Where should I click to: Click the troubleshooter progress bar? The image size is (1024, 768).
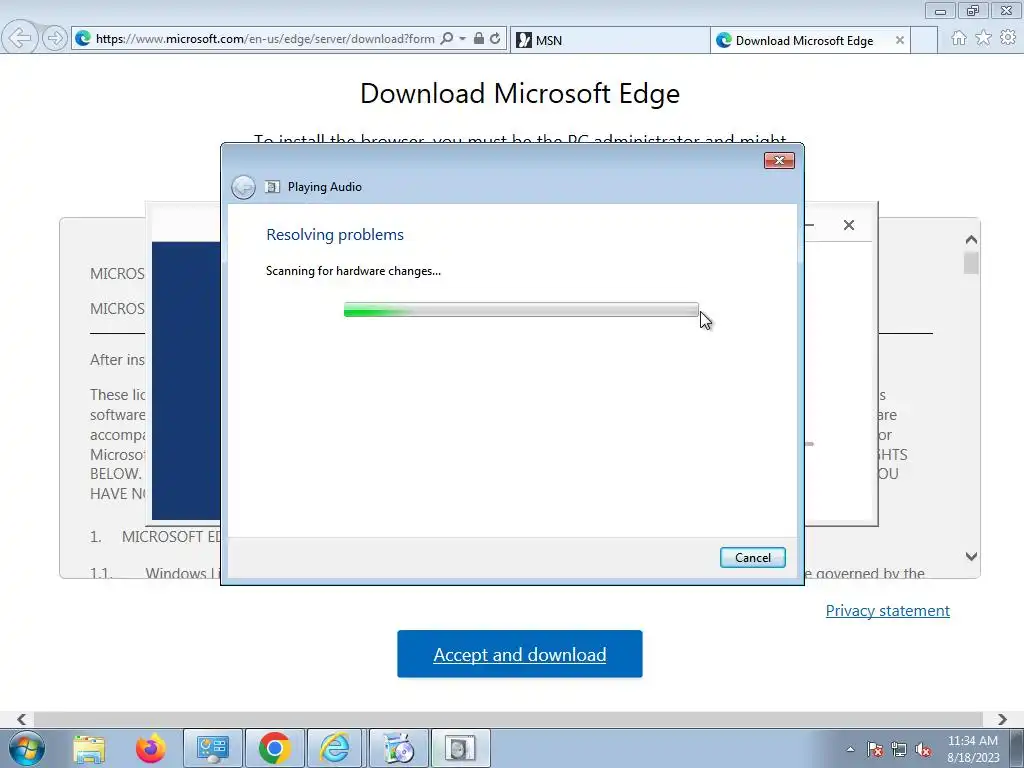pos(521,310)
